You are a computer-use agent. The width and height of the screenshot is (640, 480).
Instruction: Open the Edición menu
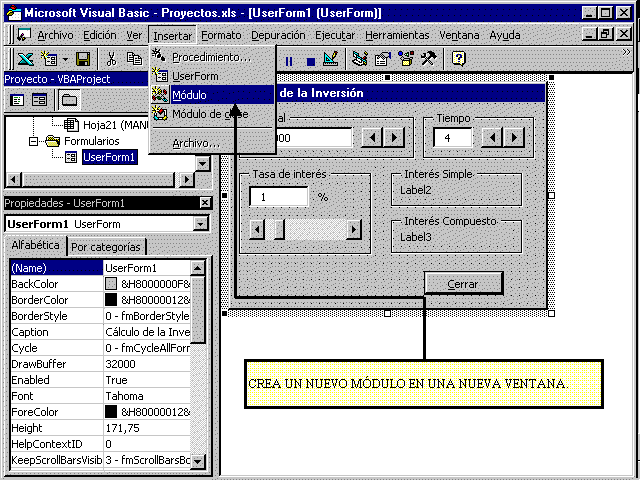coord(100,36)
